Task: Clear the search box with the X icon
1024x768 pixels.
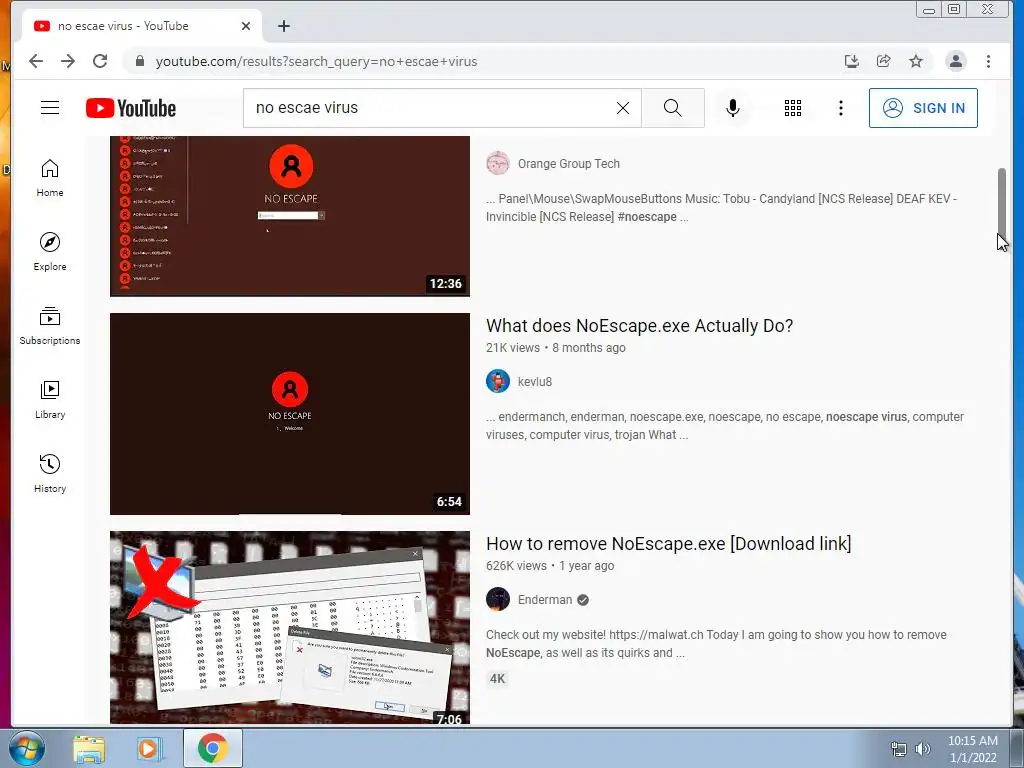Action: (x=623, y=108)
